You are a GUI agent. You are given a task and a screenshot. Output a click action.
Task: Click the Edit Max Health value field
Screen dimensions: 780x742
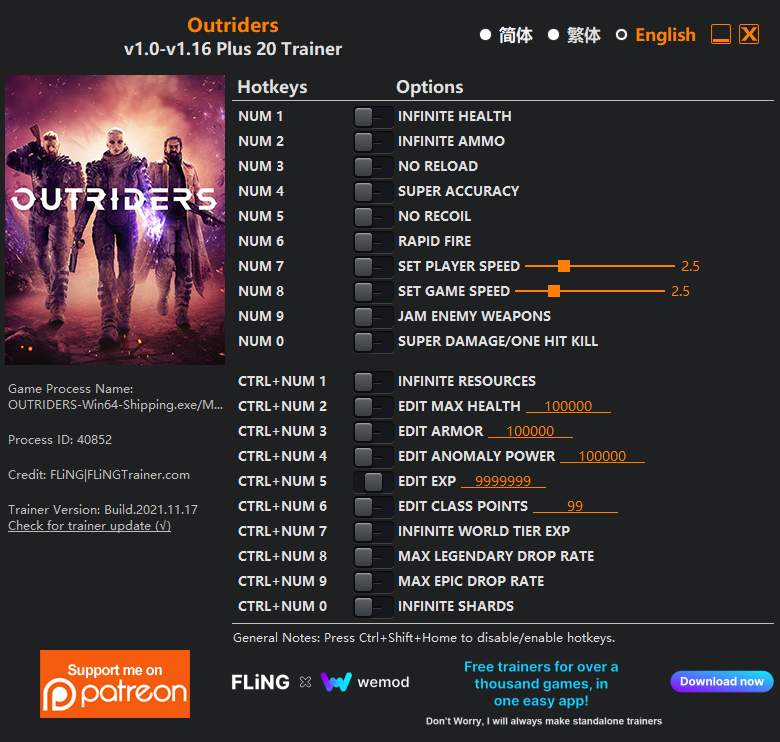coord(568,406)
